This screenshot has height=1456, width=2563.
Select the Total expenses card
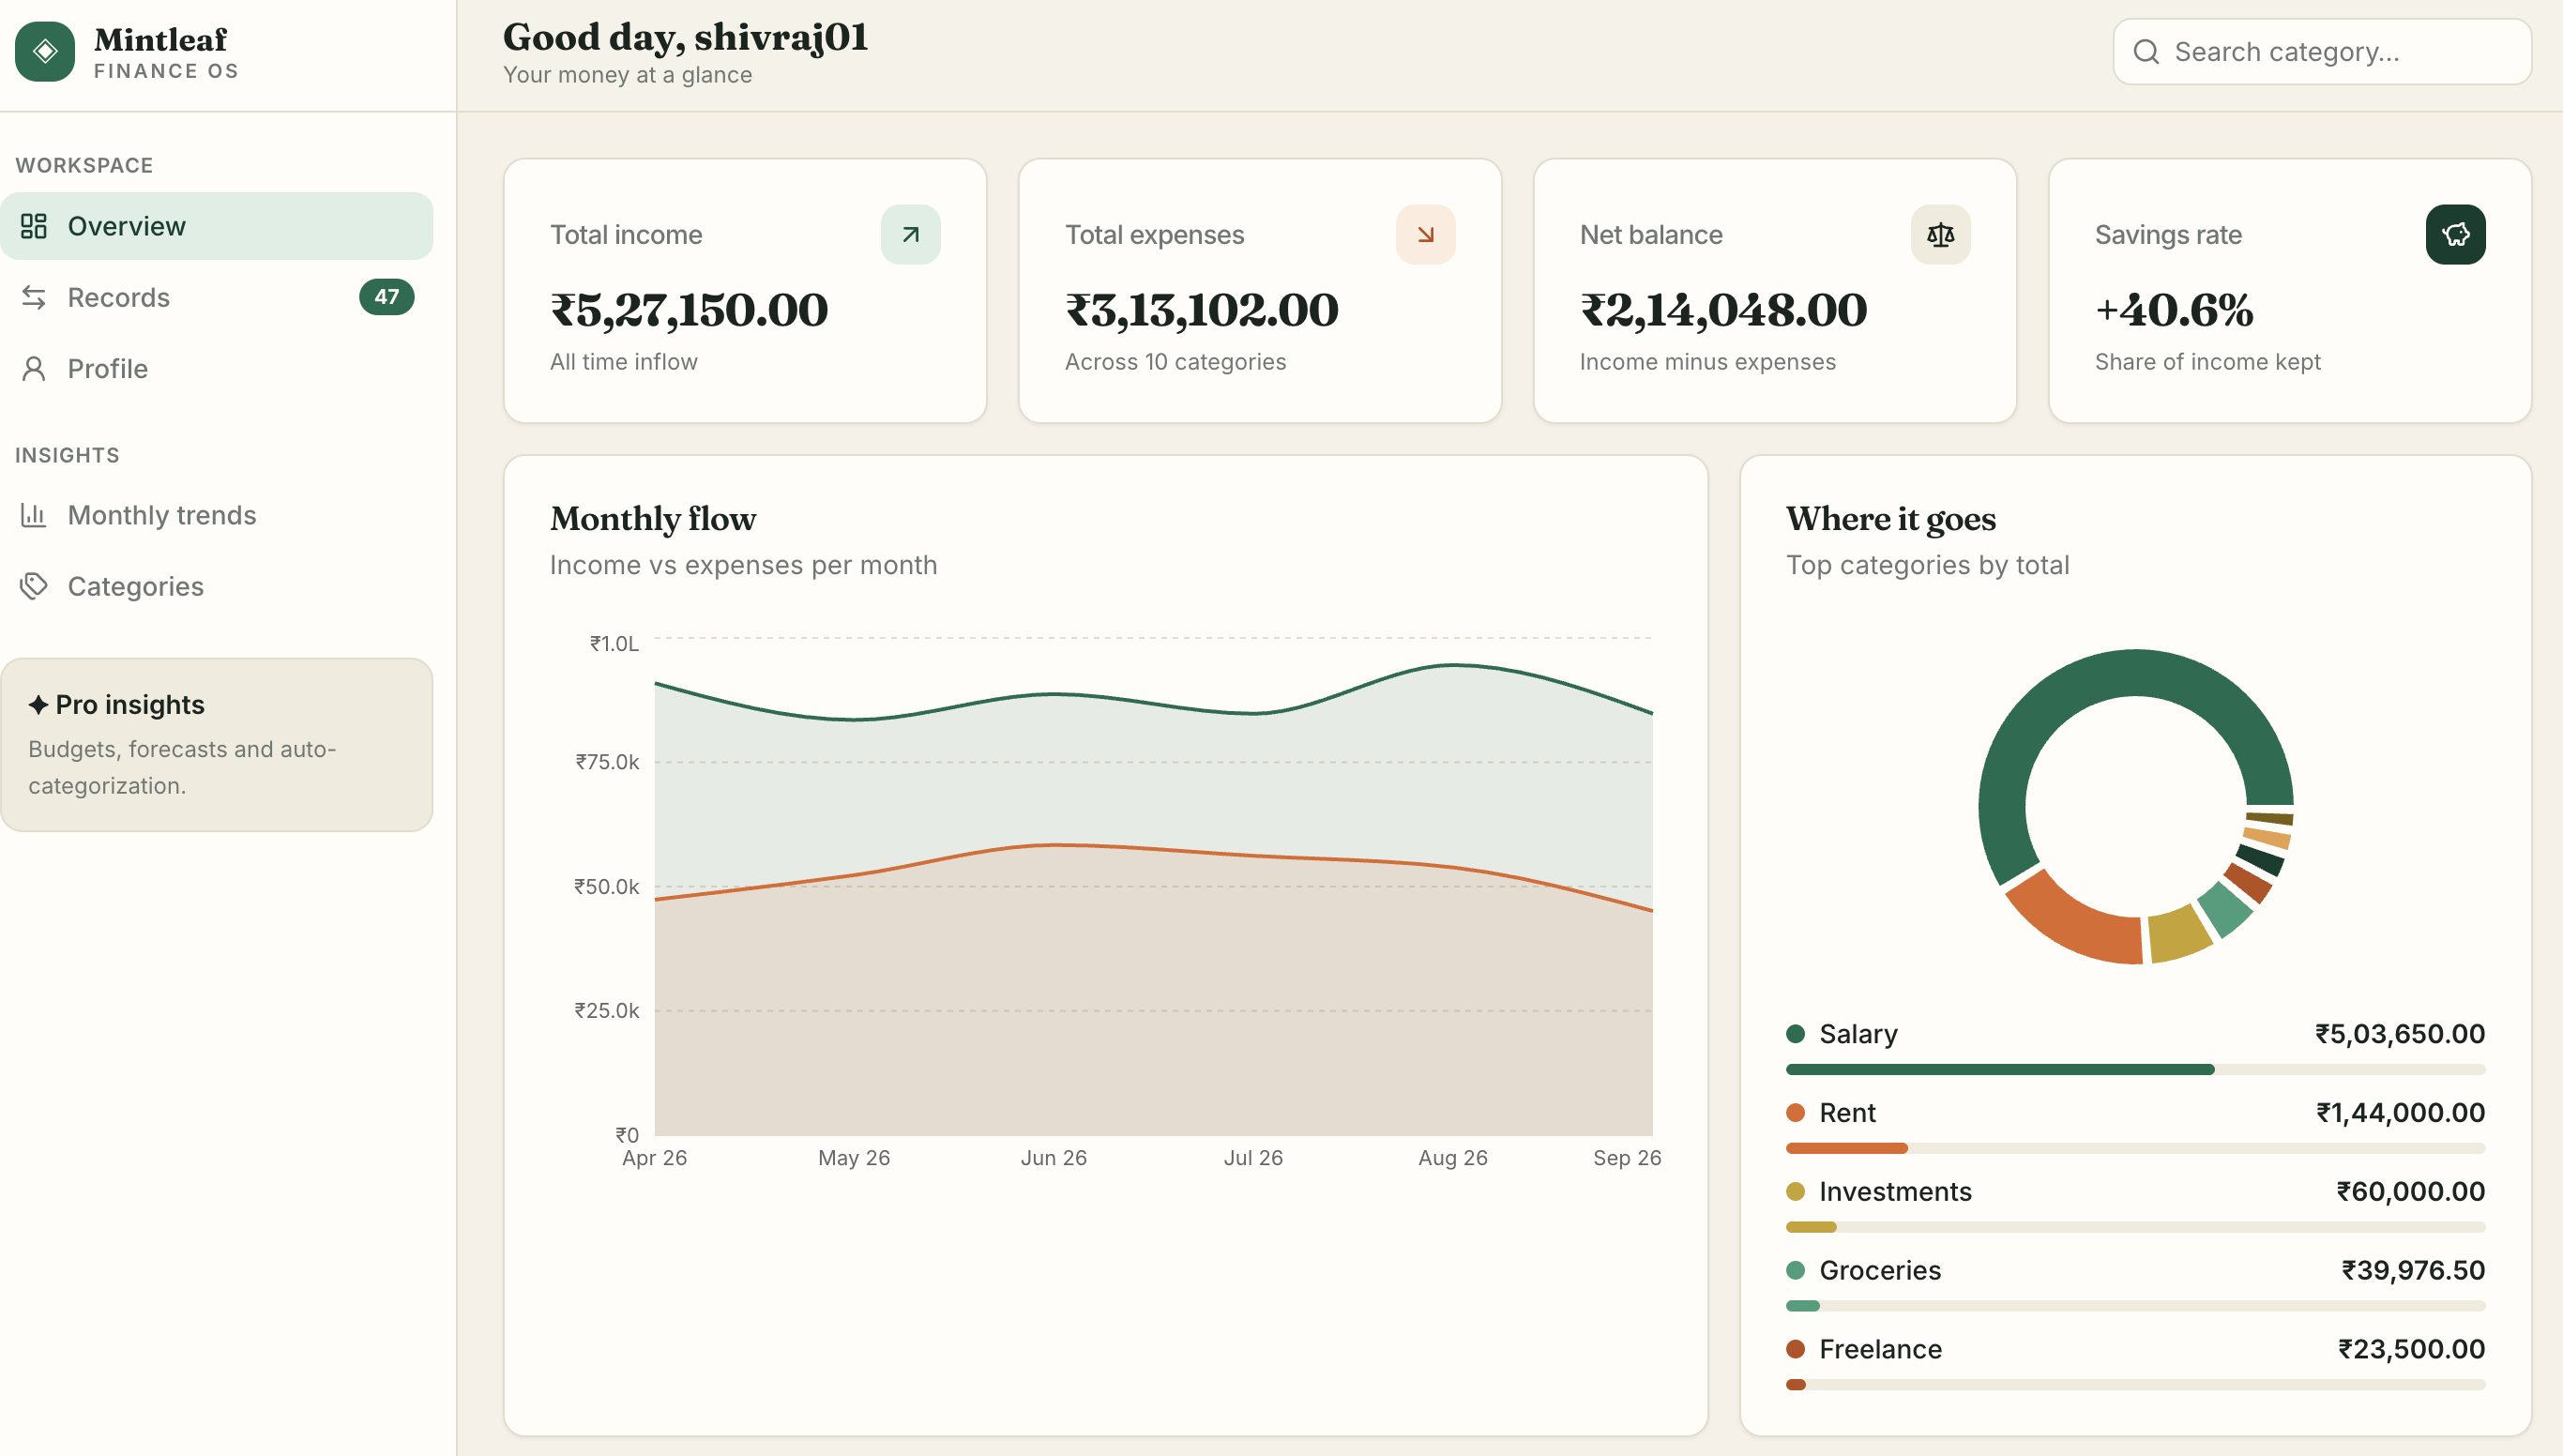[1260, 291]
